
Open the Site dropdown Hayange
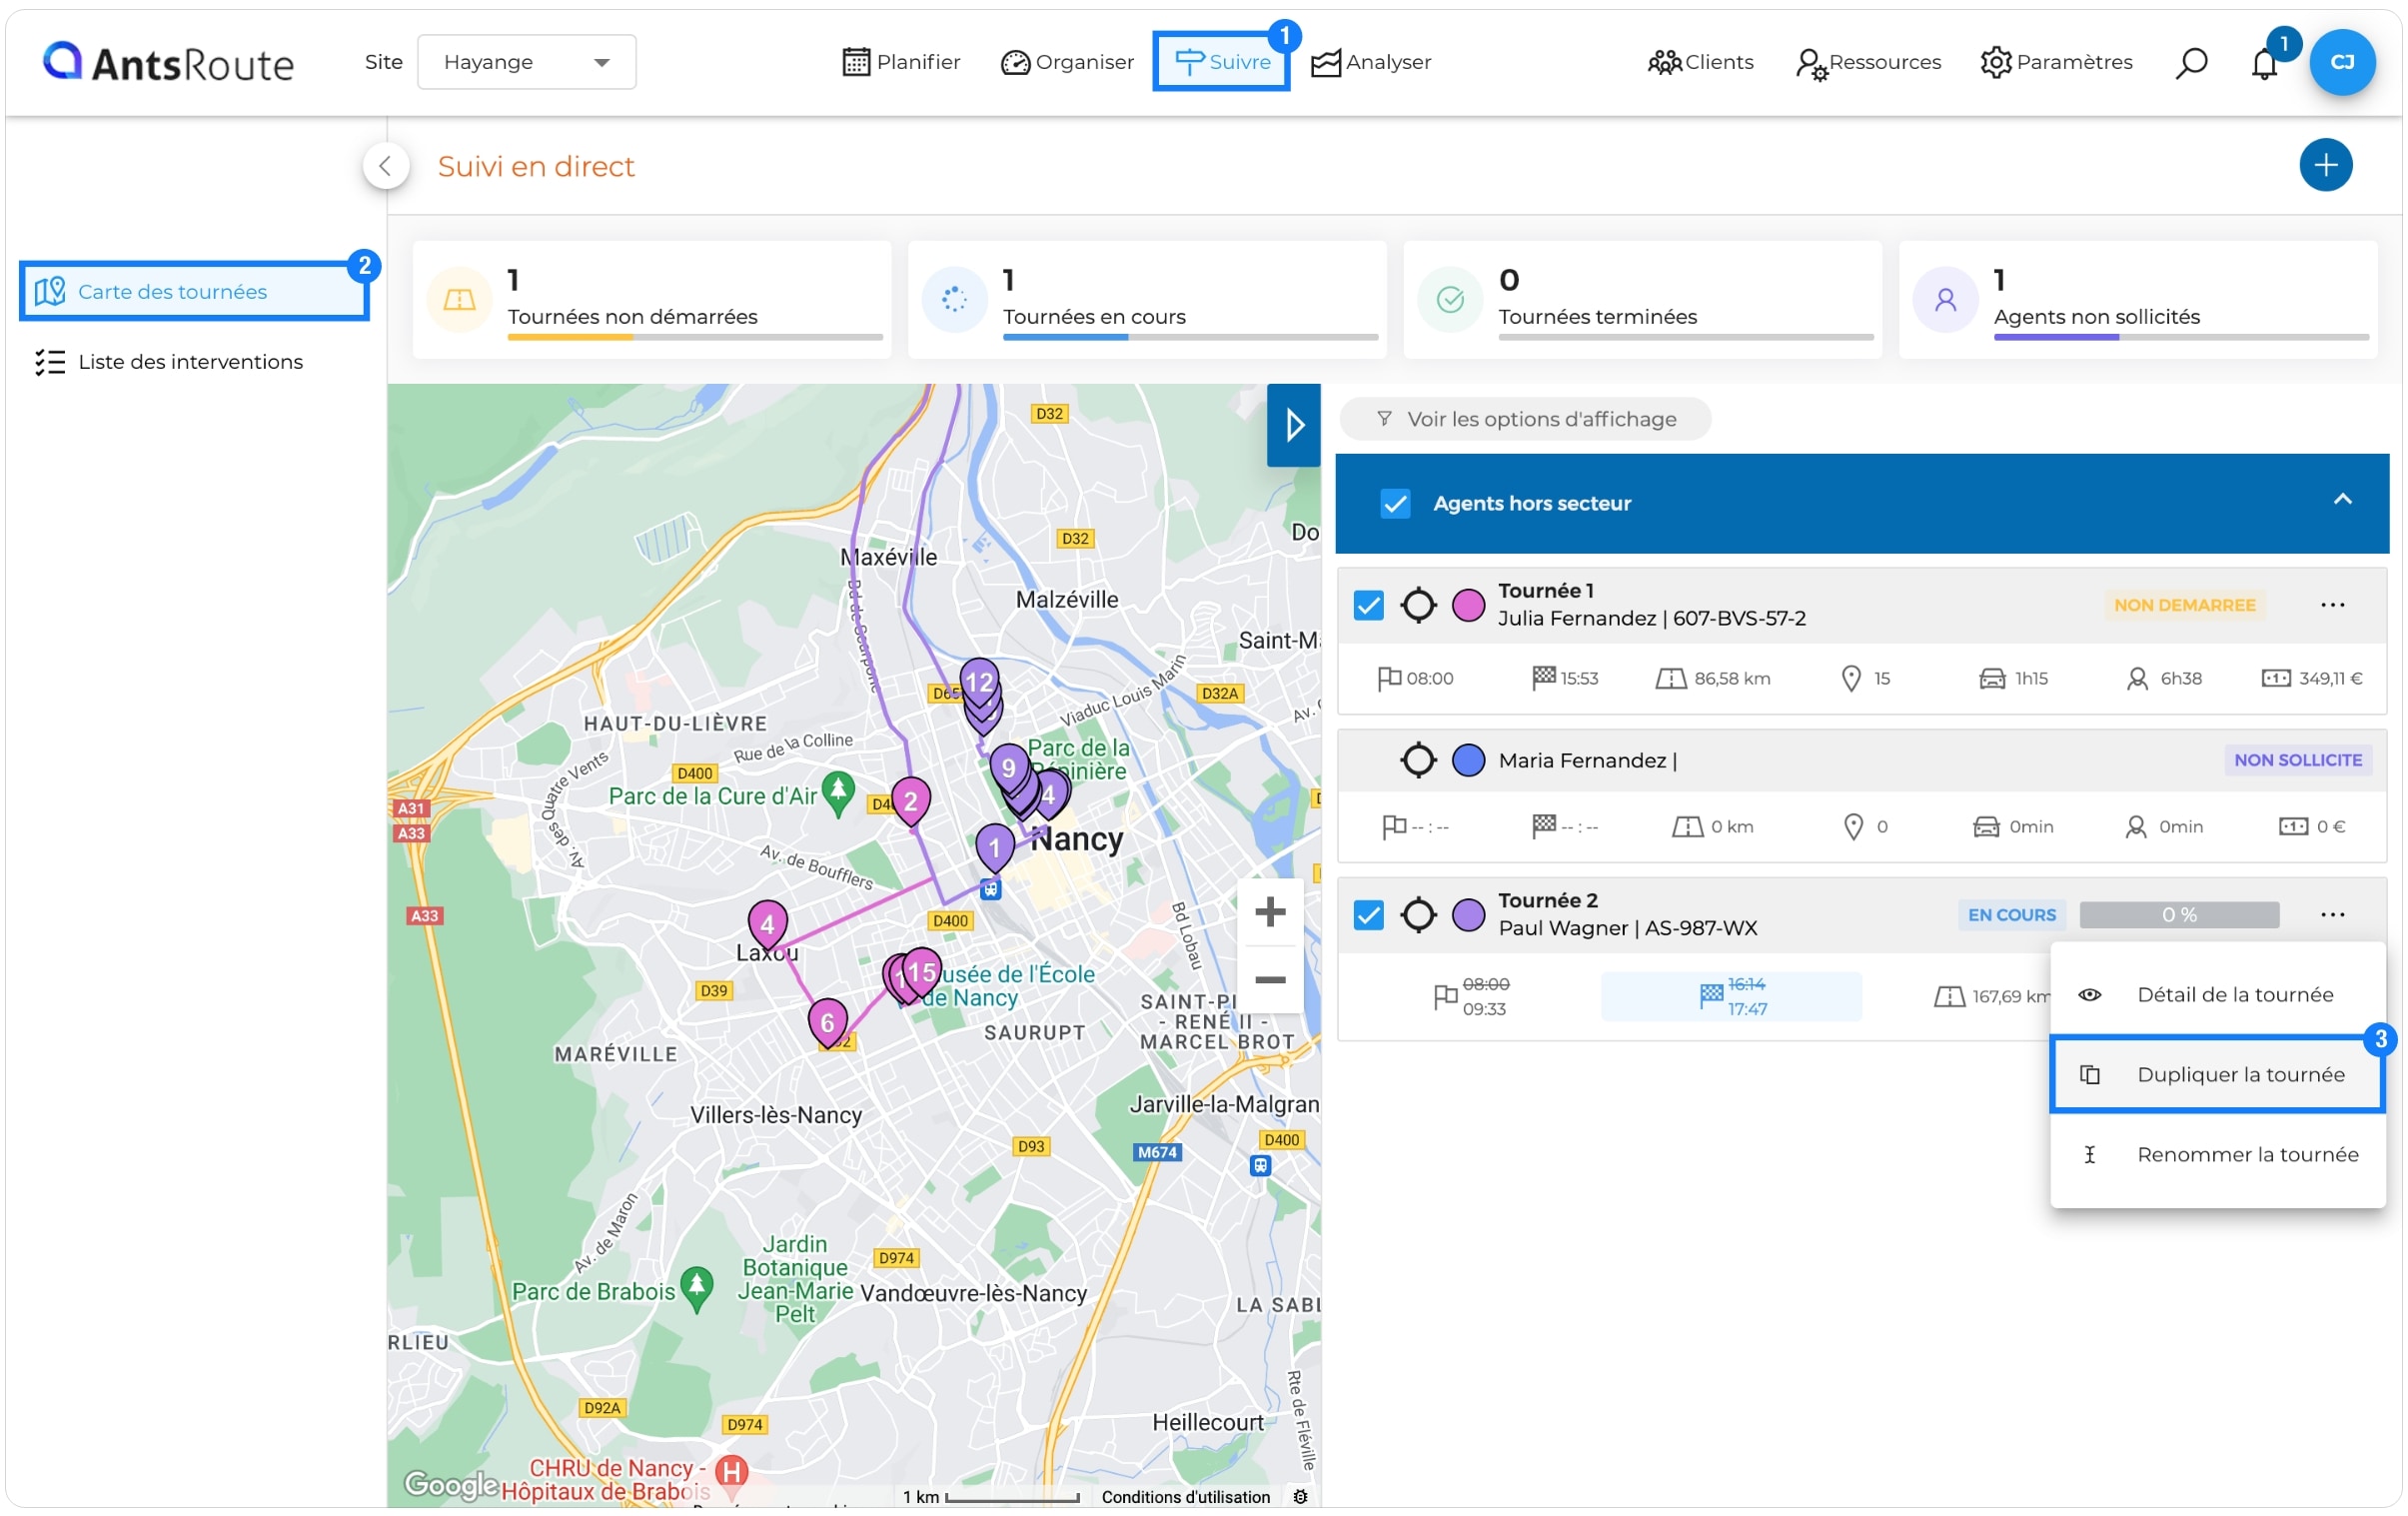click(527, 62)
